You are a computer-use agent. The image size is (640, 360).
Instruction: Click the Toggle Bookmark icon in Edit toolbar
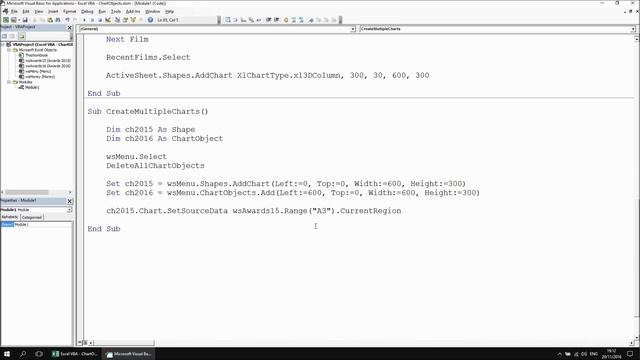tap(311, 20)
